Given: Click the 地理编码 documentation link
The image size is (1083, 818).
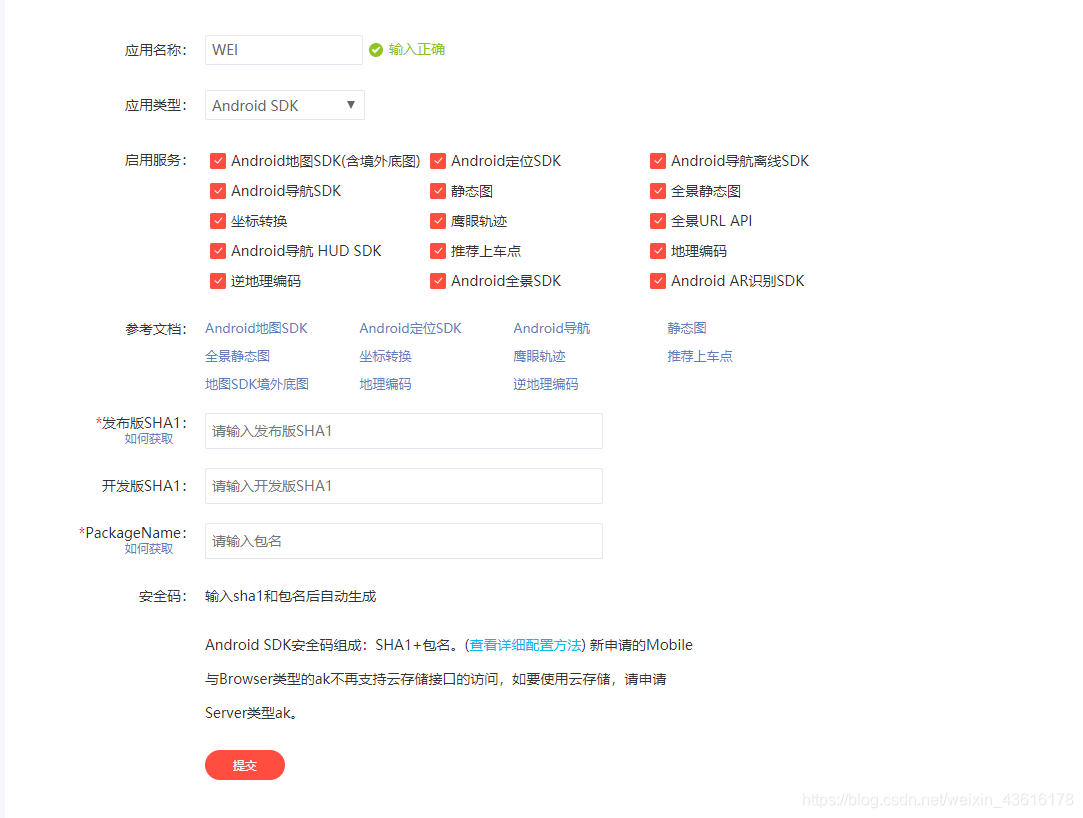Looking at the screenshot, I should [385, 383].
